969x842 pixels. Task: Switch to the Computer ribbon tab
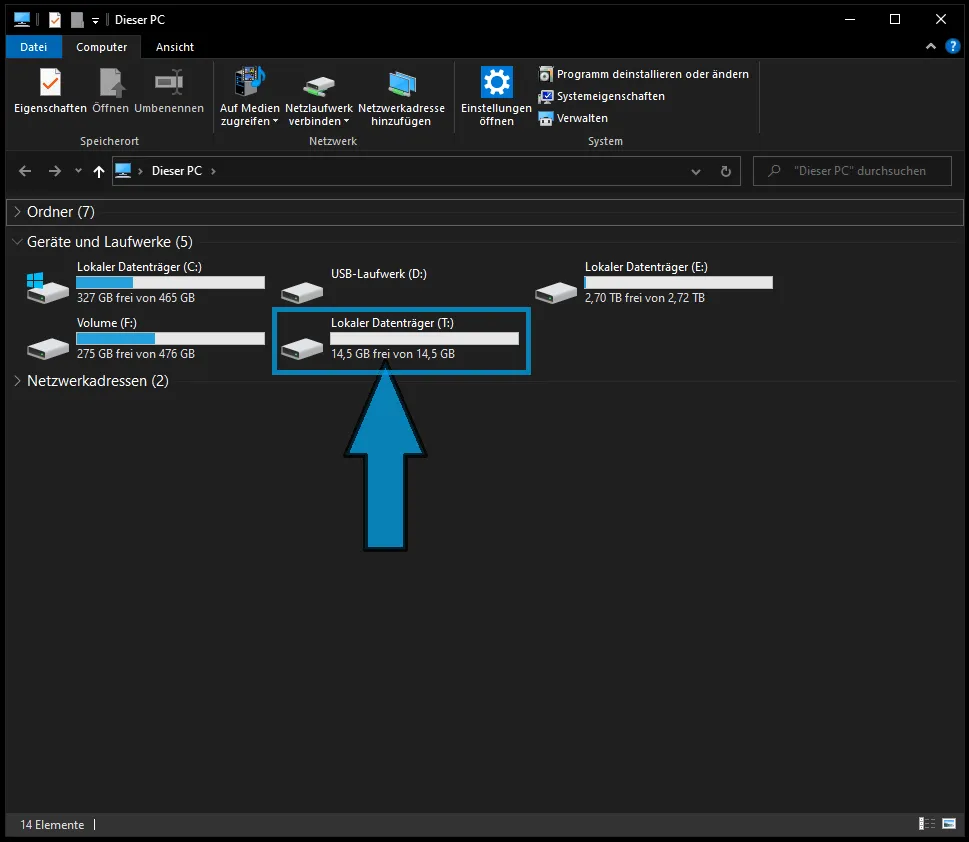point(101,47)
